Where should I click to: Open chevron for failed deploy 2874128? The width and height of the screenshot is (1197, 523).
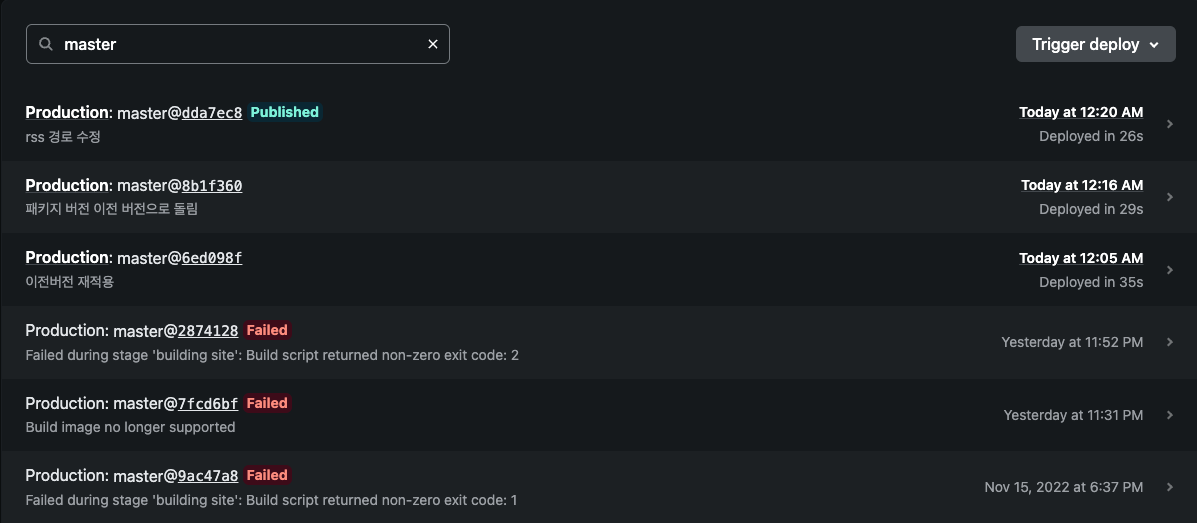[x=1170, y=342]
